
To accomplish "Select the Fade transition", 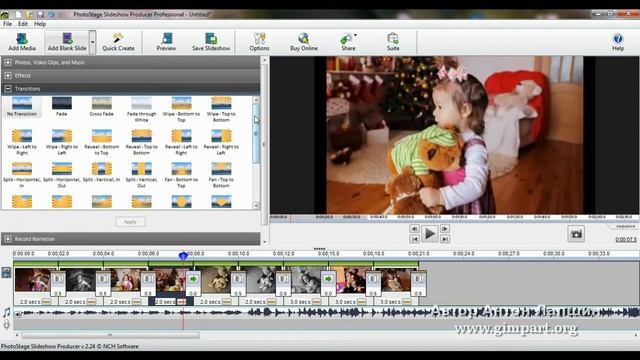I will click(62, 107).
